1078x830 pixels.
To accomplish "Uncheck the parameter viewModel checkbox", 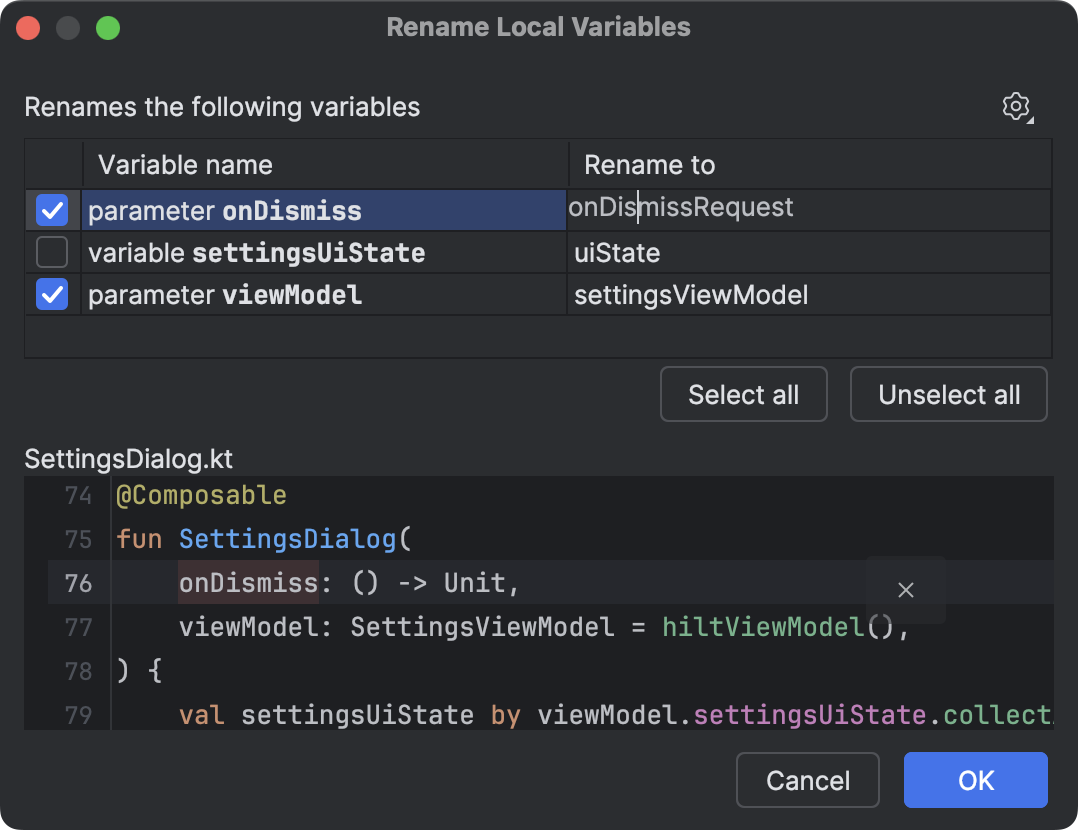I will [x=52, y=294].
